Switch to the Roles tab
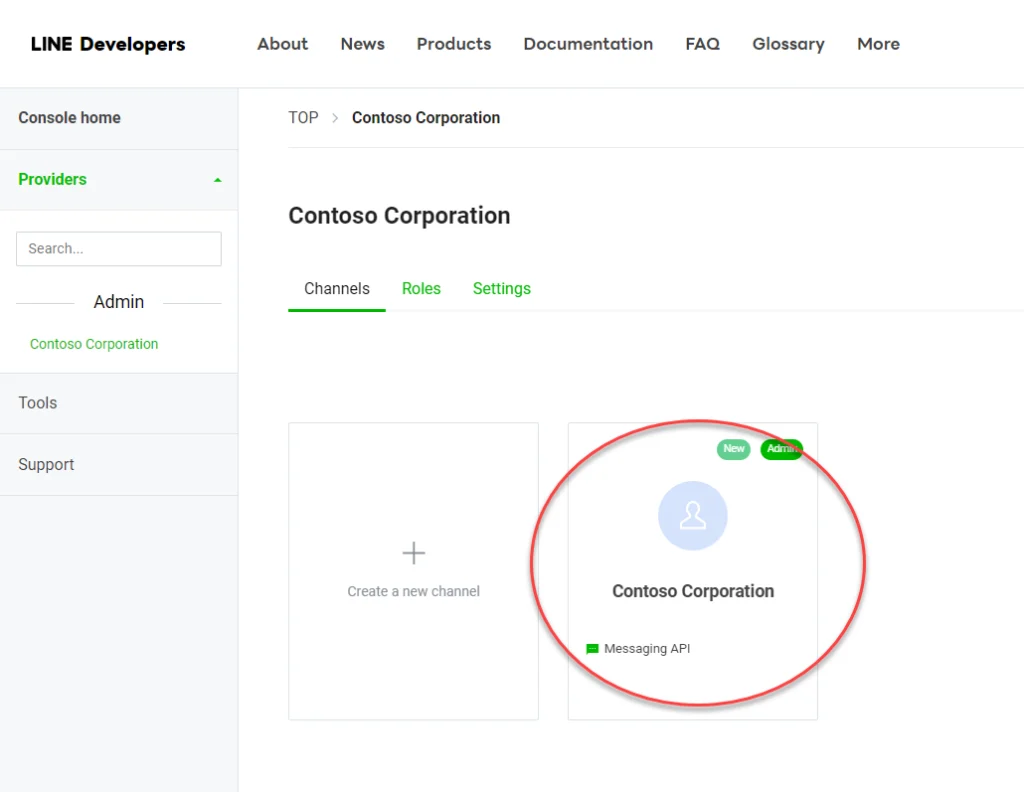Screen dimensions: 1024x792 [x=421, y=289]
